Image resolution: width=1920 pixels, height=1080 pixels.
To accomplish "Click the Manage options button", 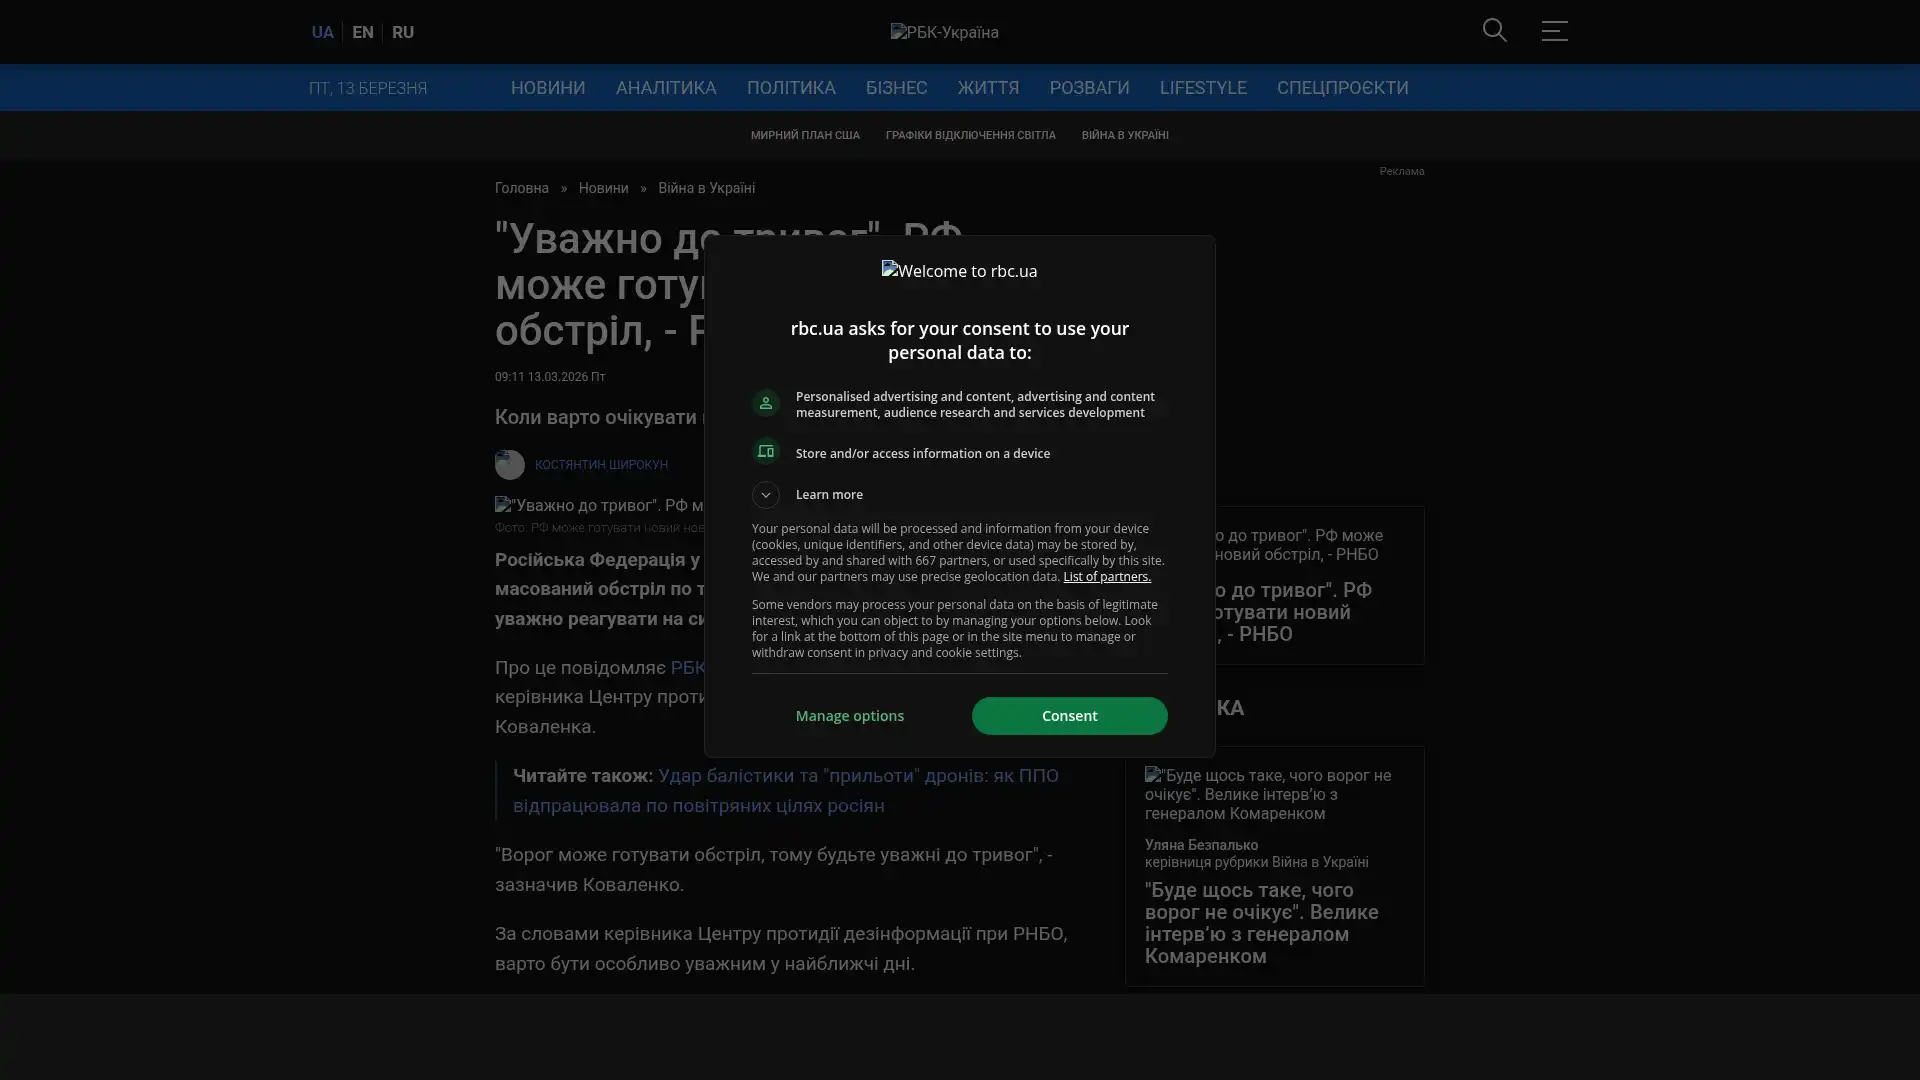I will 850,716.
